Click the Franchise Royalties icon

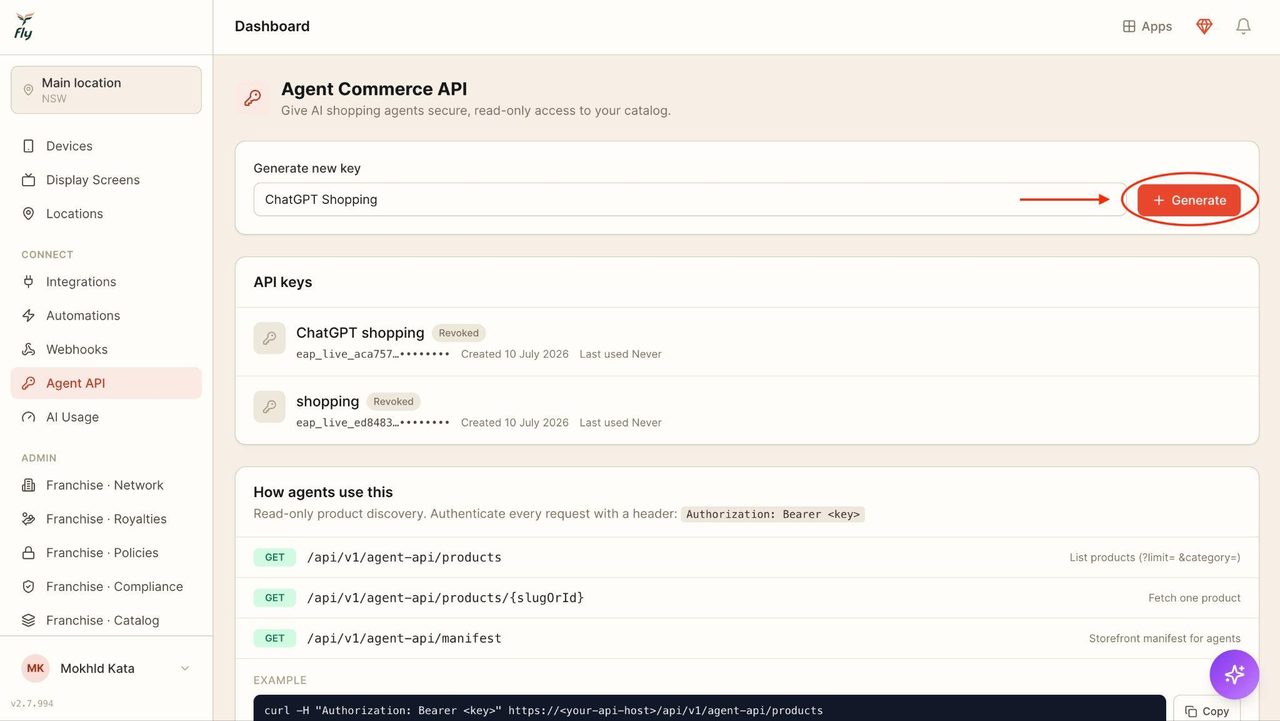[28, 519]
